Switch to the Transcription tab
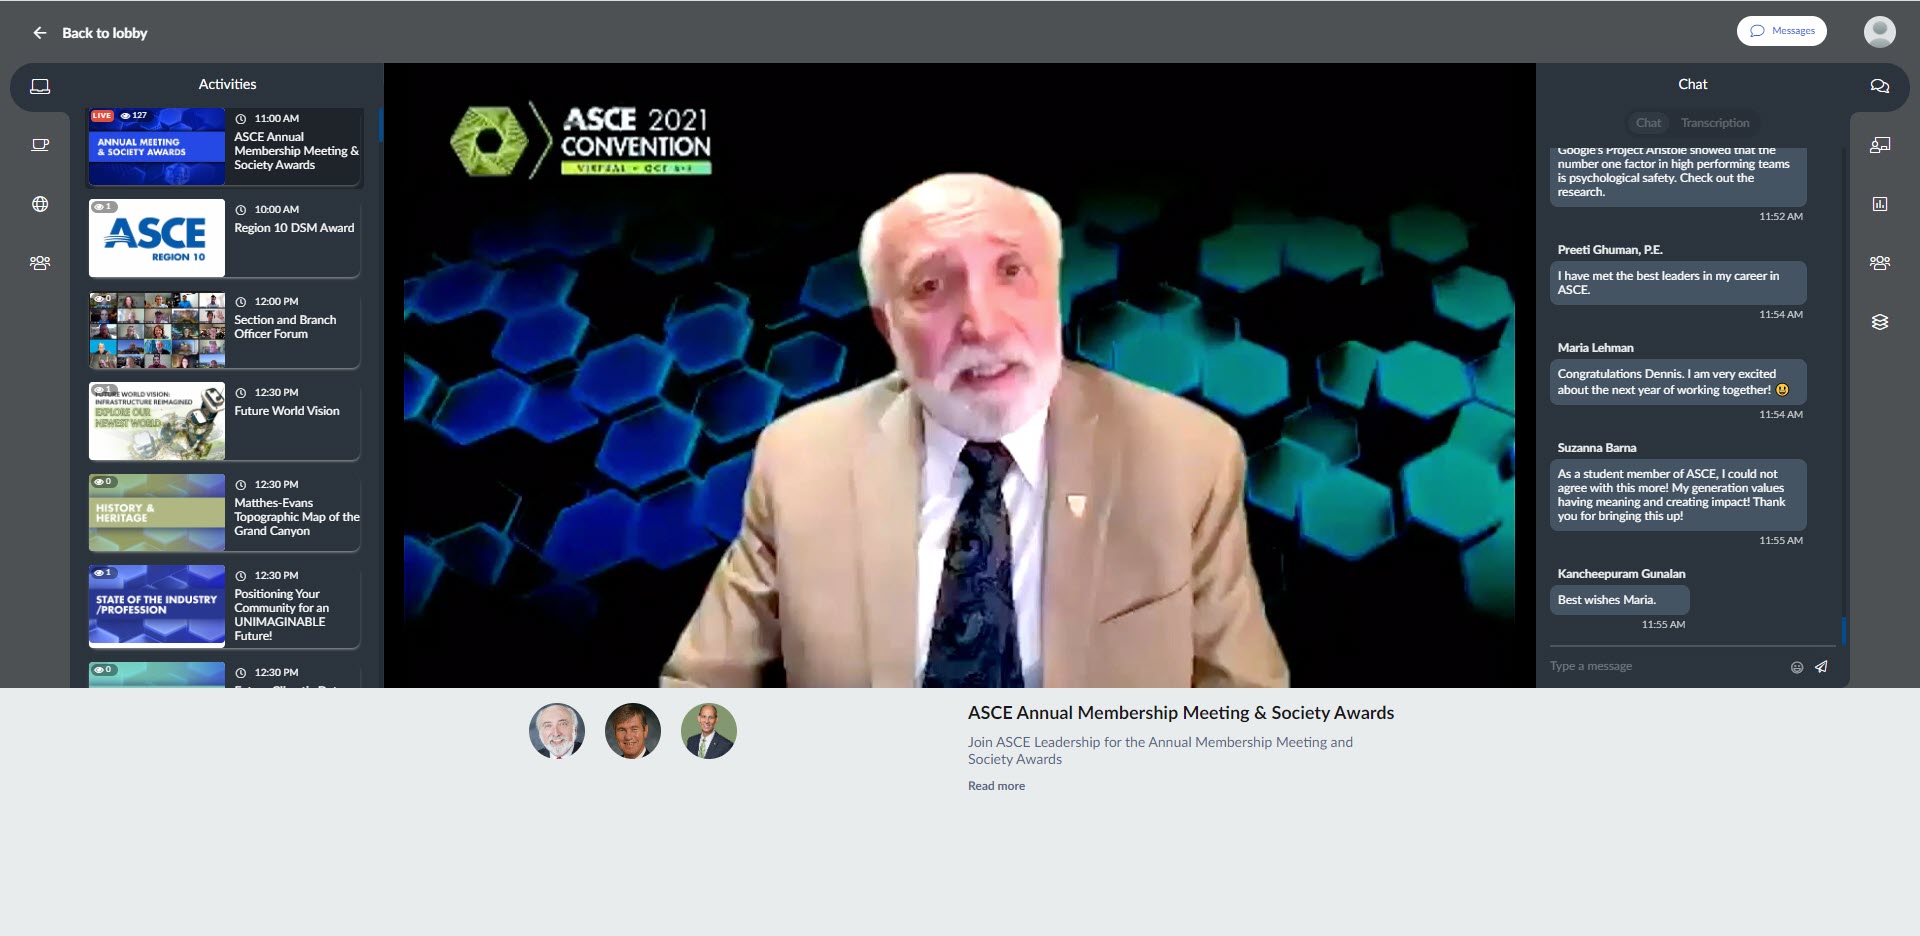 tap(1716, 123)
